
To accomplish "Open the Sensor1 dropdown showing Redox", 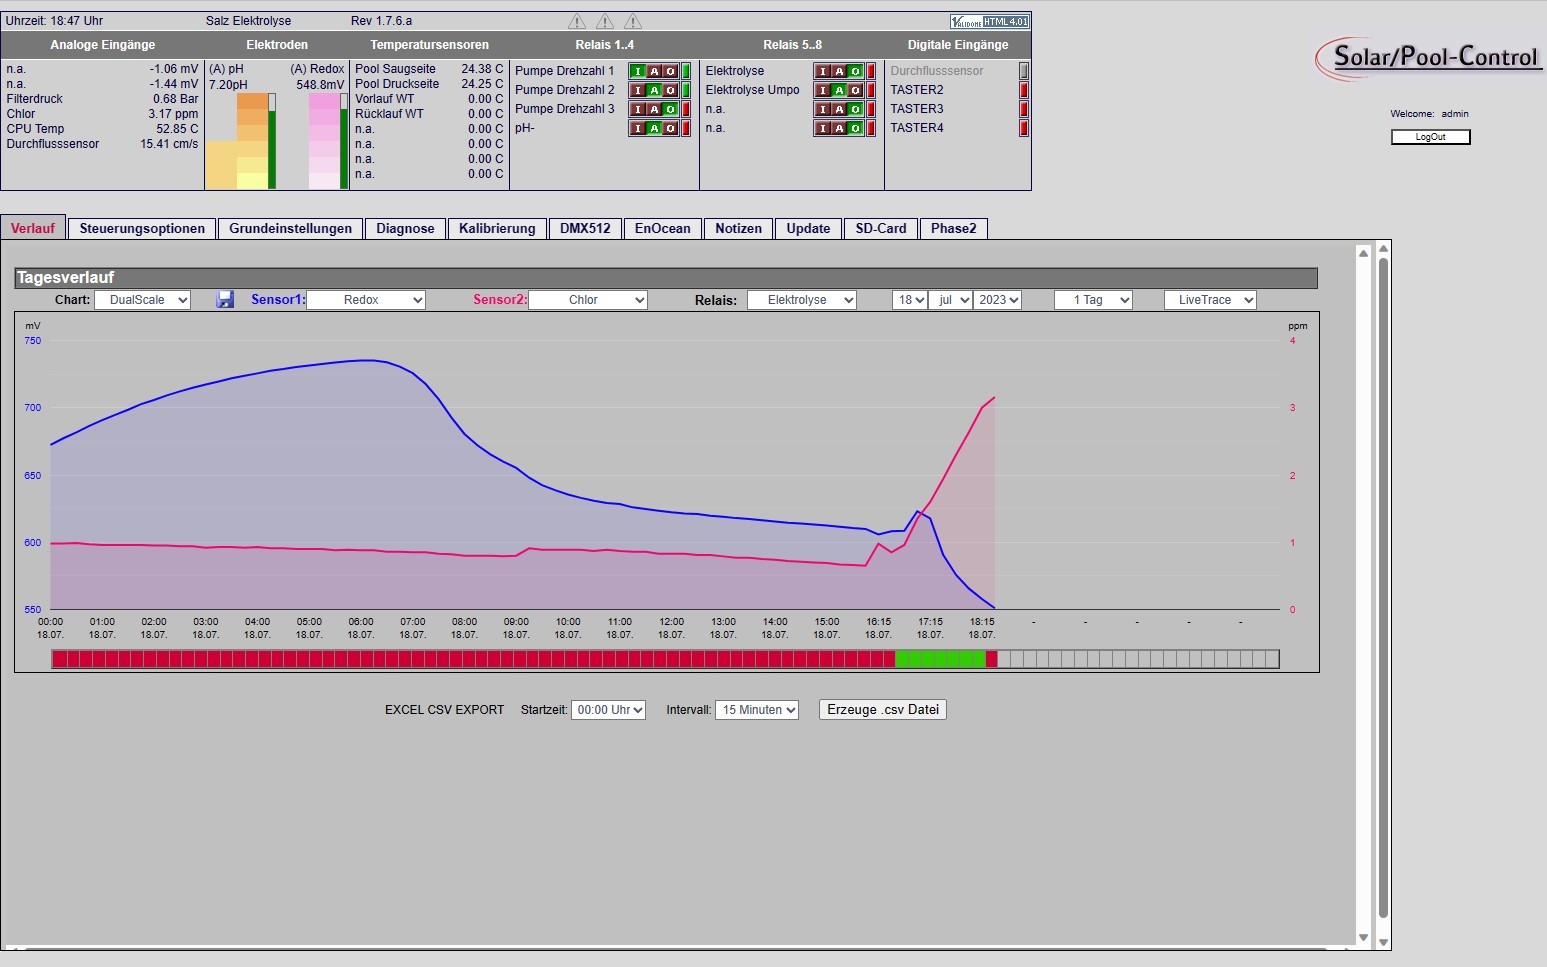I will (x=366, y=300).
